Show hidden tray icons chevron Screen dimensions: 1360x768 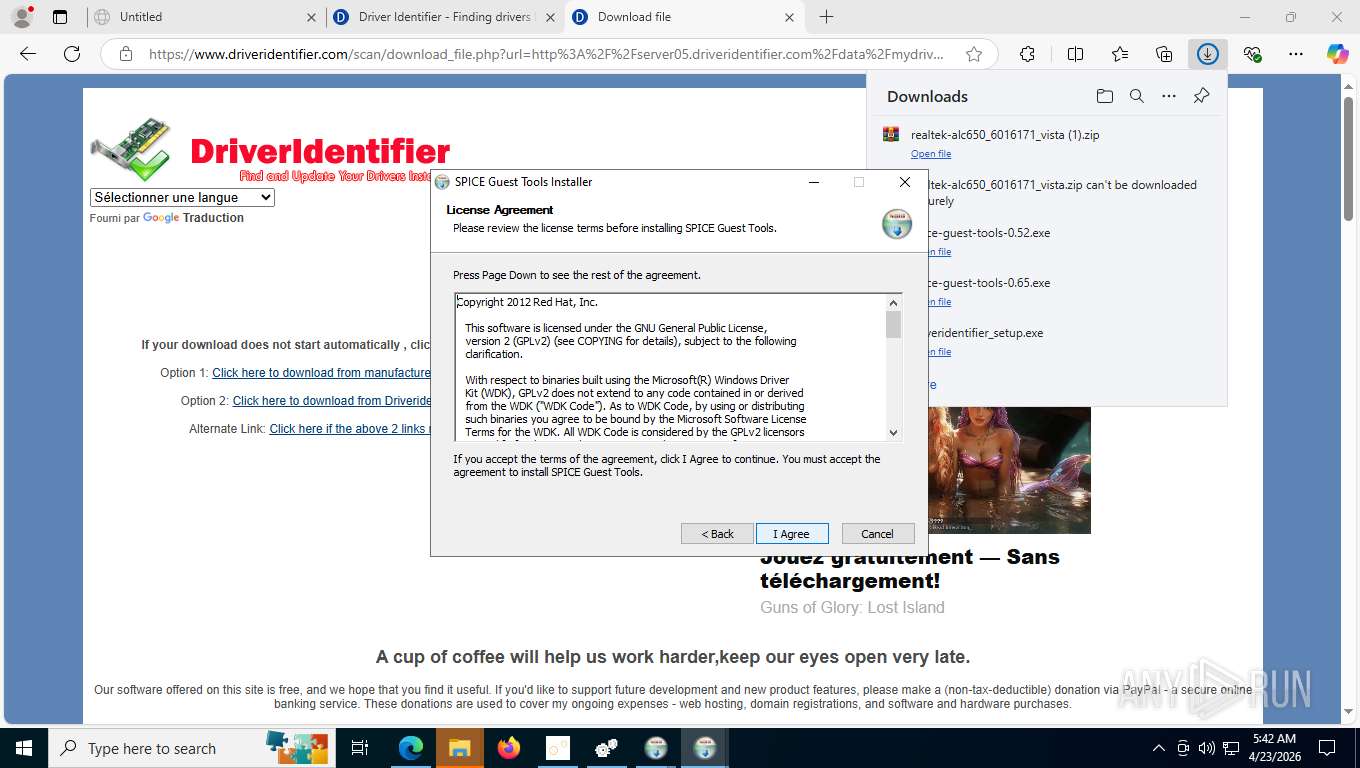1159,748
